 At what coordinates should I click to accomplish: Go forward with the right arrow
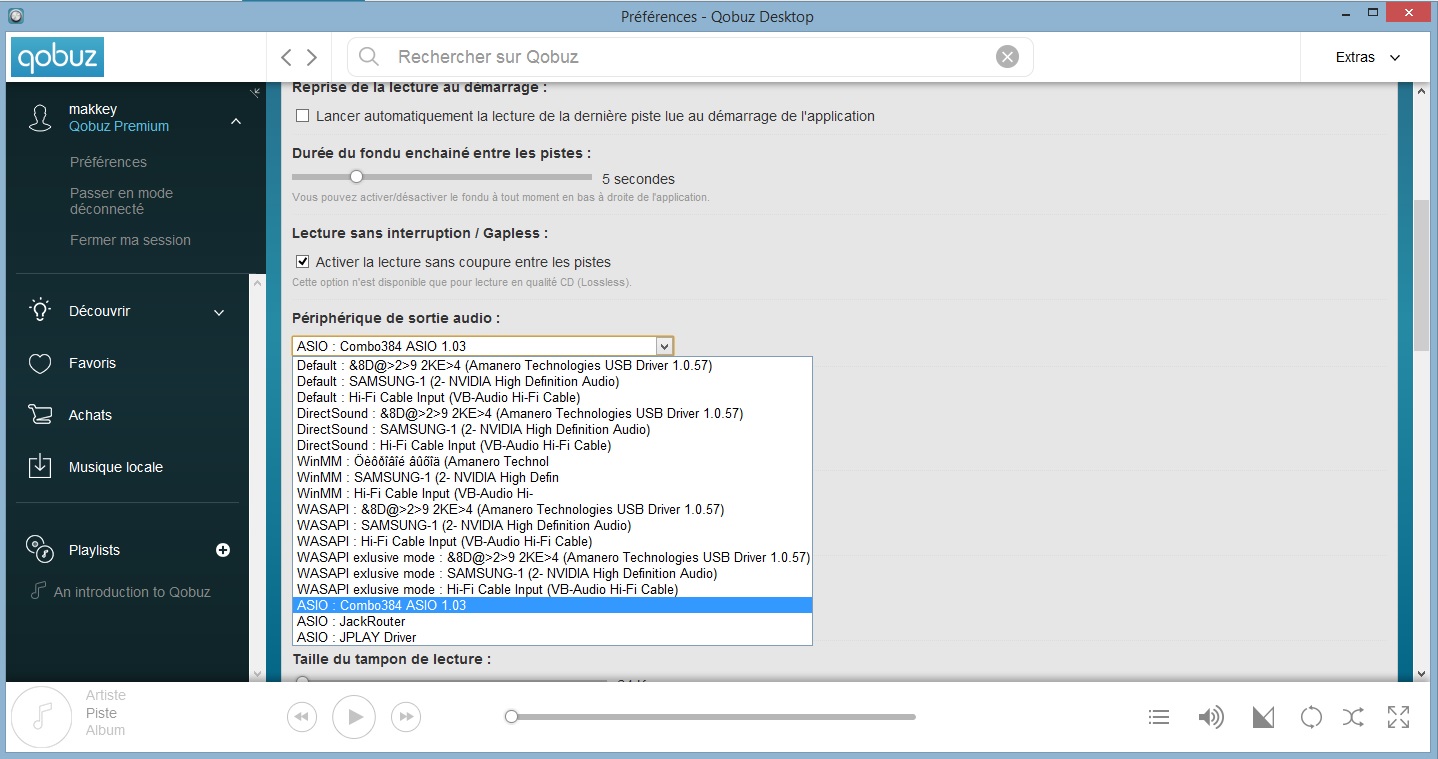pyautogui.click(x=312, y=57)
